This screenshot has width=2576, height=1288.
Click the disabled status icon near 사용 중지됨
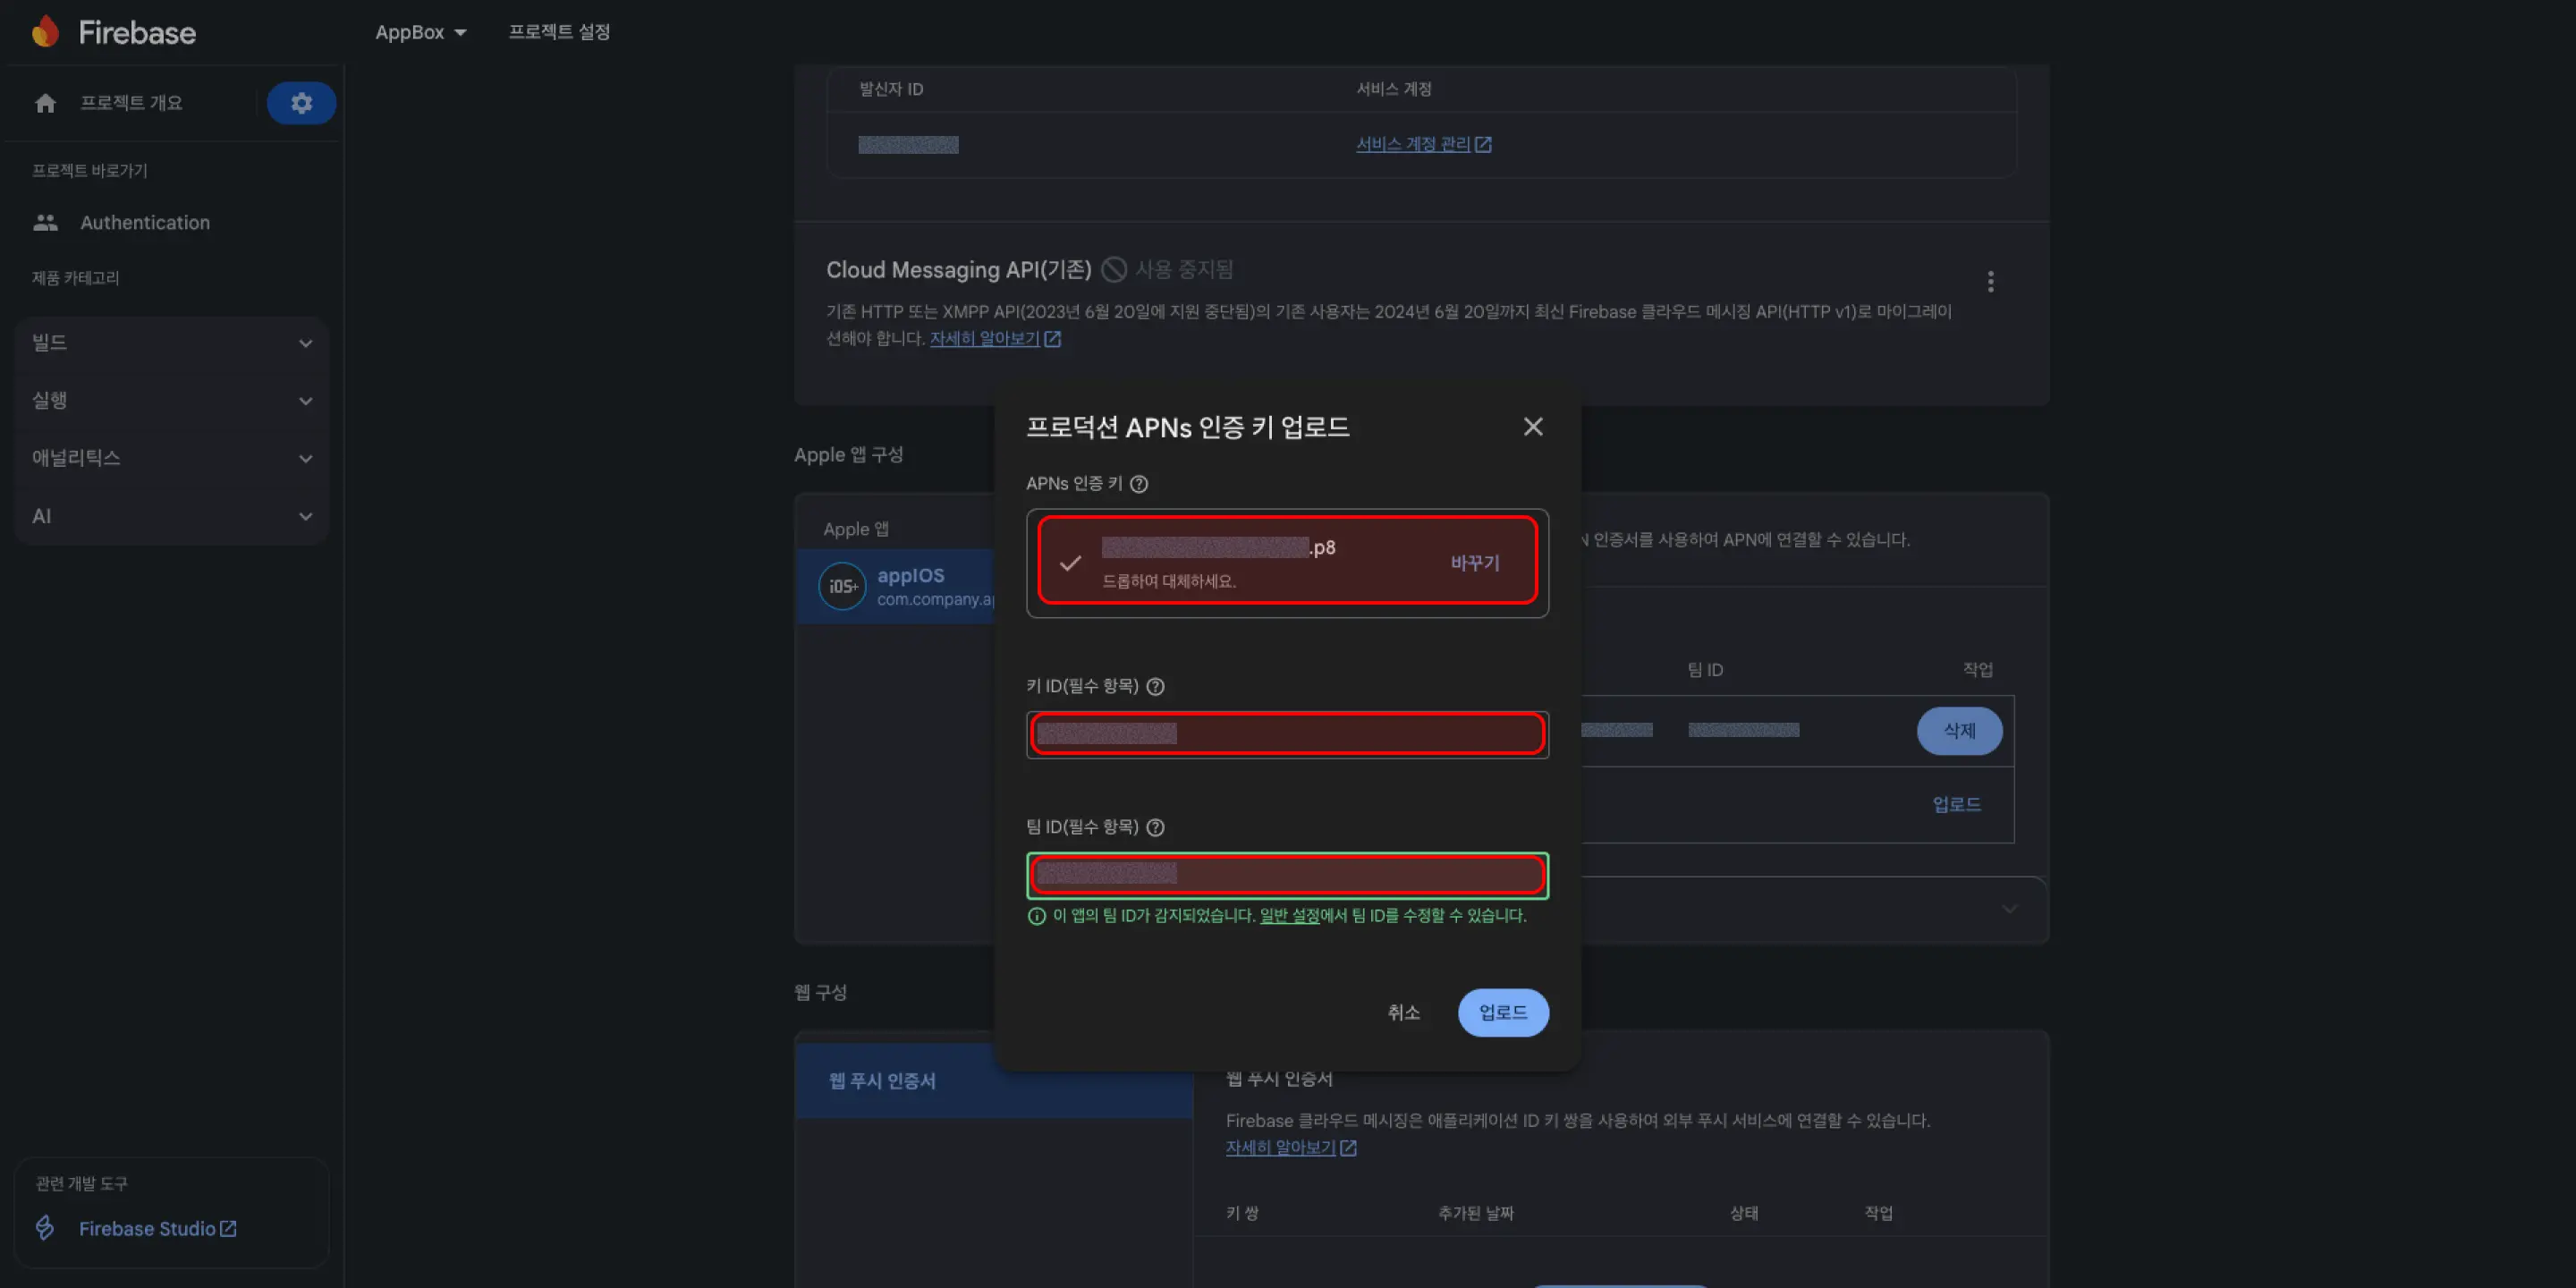[x=1114, y=270]
